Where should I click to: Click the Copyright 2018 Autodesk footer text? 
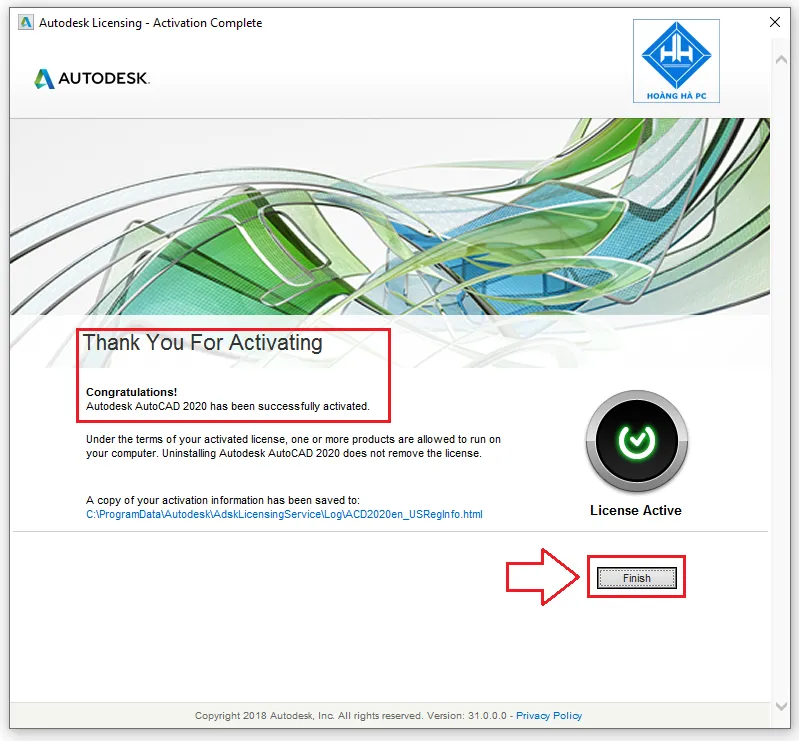coord(350,716)
